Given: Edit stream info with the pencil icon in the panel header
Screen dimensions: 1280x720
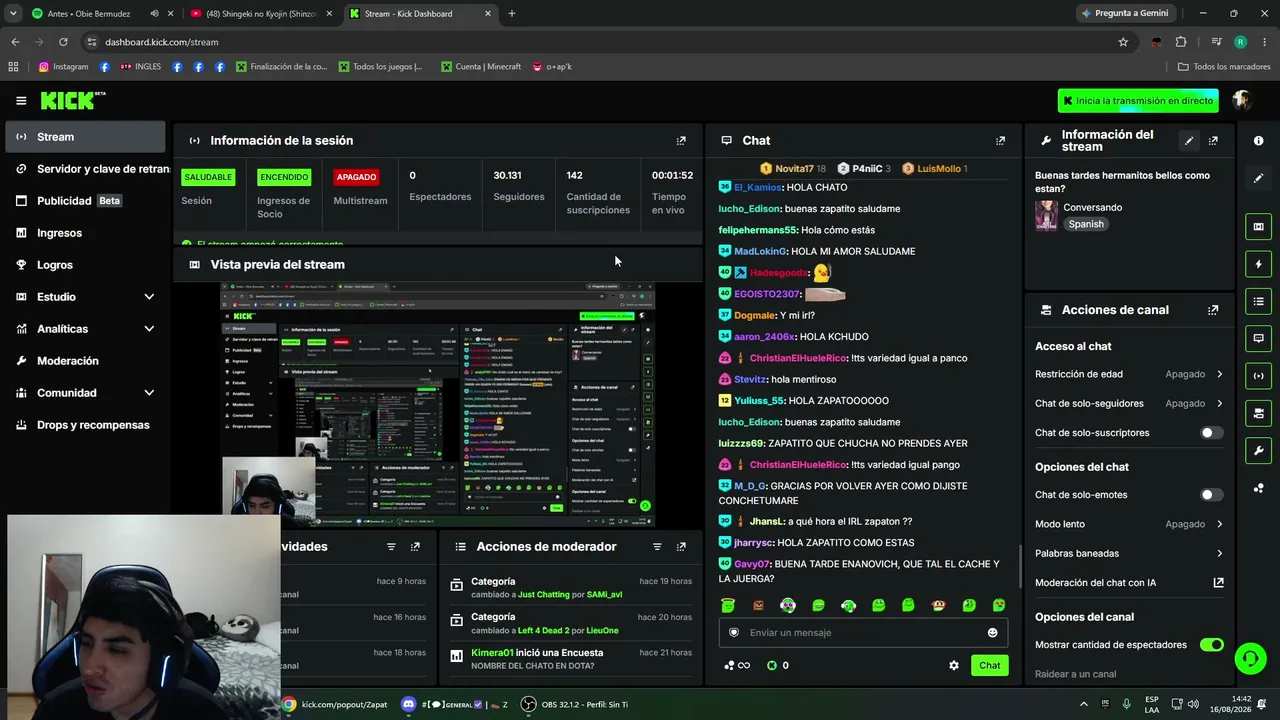Looking at the screenshot, I should pos(1189,141).
